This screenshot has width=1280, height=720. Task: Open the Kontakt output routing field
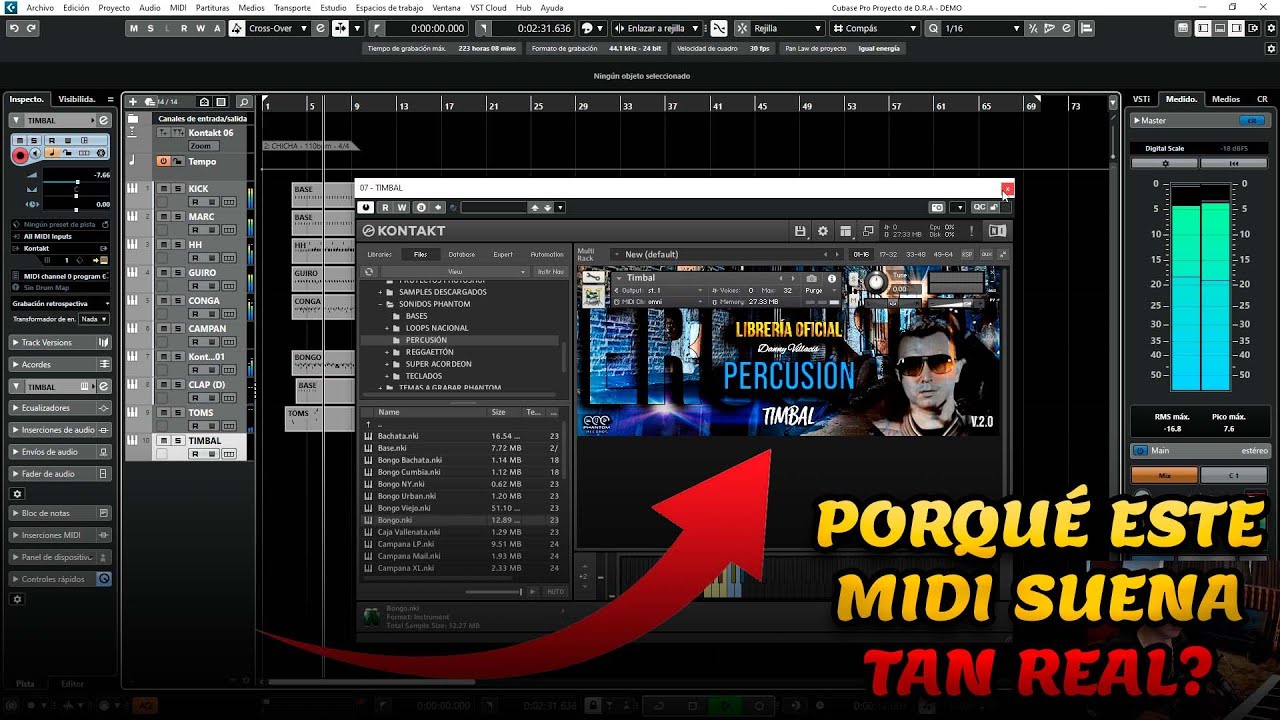point(61,248)
